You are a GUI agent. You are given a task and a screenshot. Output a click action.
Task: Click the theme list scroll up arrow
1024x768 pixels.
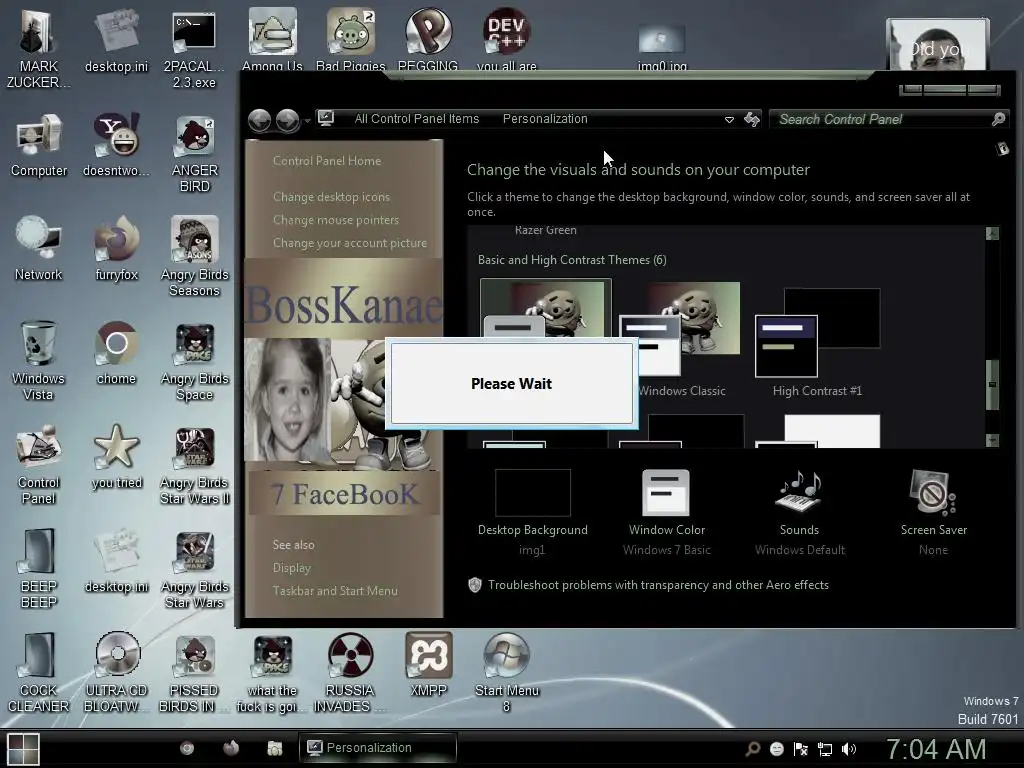[992, 233]
